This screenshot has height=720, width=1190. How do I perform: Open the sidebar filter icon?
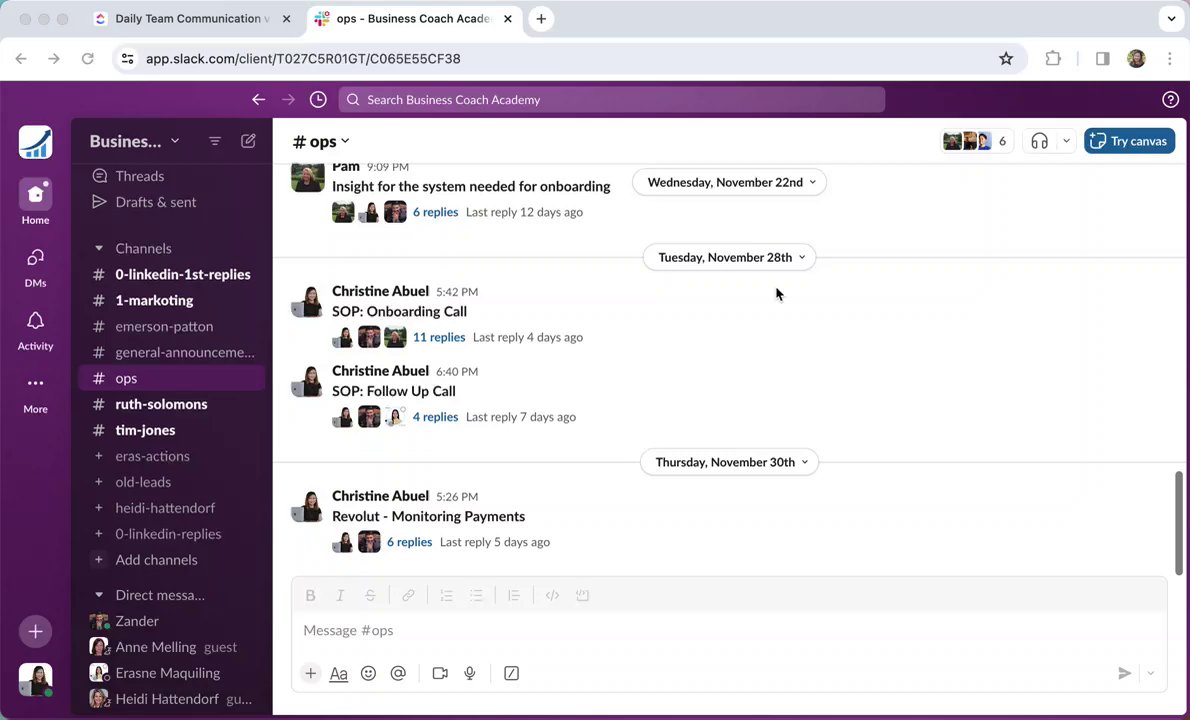(x=215, y=141)
